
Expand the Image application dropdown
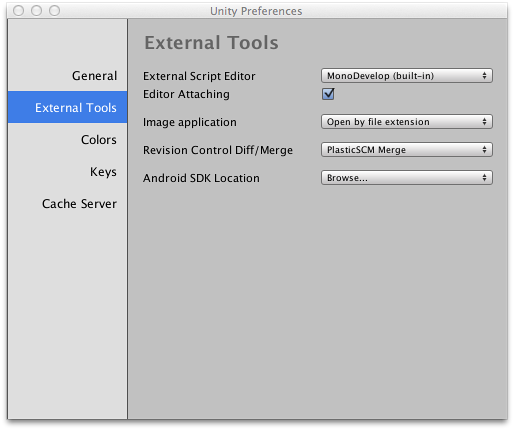click(407, 122)
